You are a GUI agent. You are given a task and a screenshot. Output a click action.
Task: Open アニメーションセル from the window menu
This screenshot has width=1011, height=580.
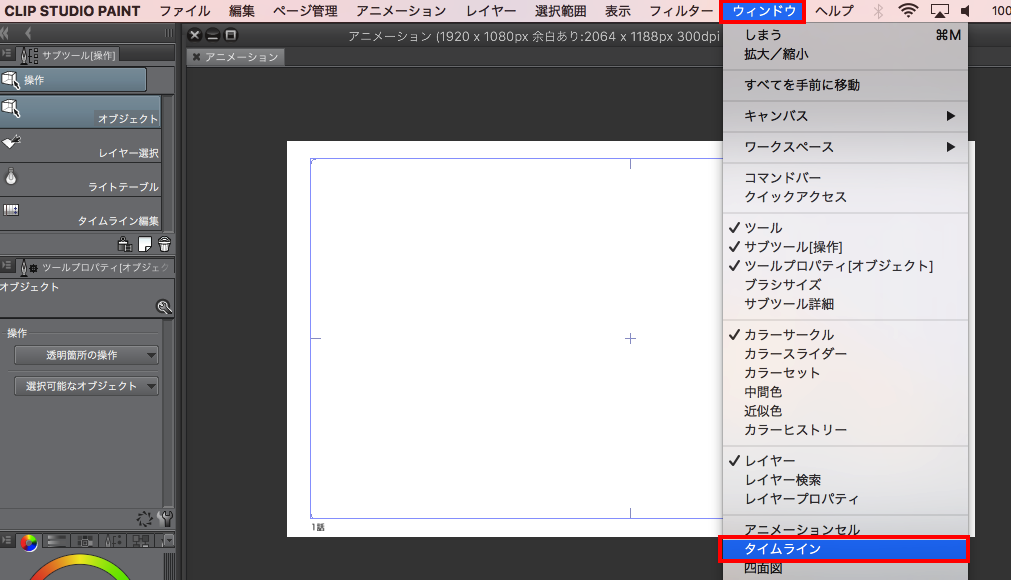(845, 530)
